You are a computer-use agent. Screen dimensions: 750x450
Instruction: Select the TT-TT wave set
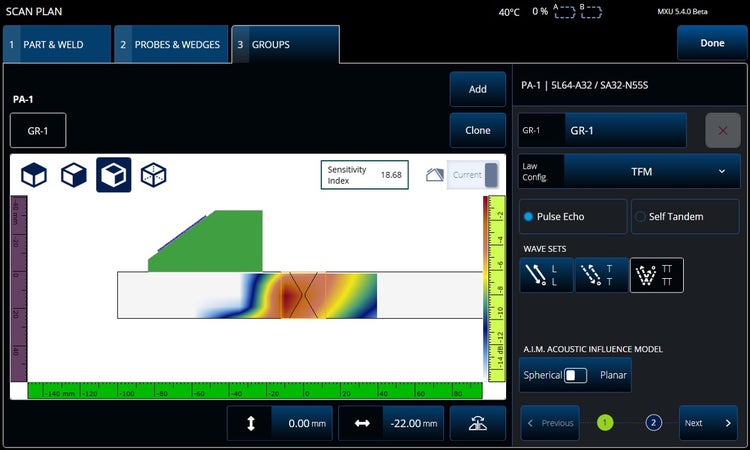[x=656, y=275]
